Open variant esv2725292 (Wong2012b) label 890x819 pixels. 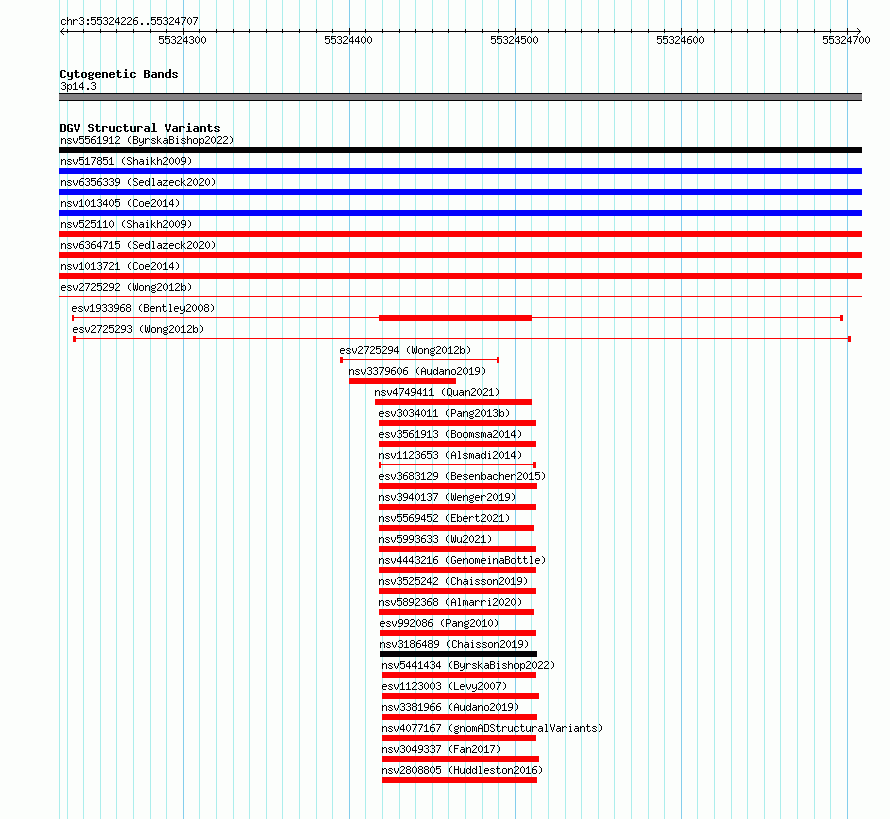point(126,287)
